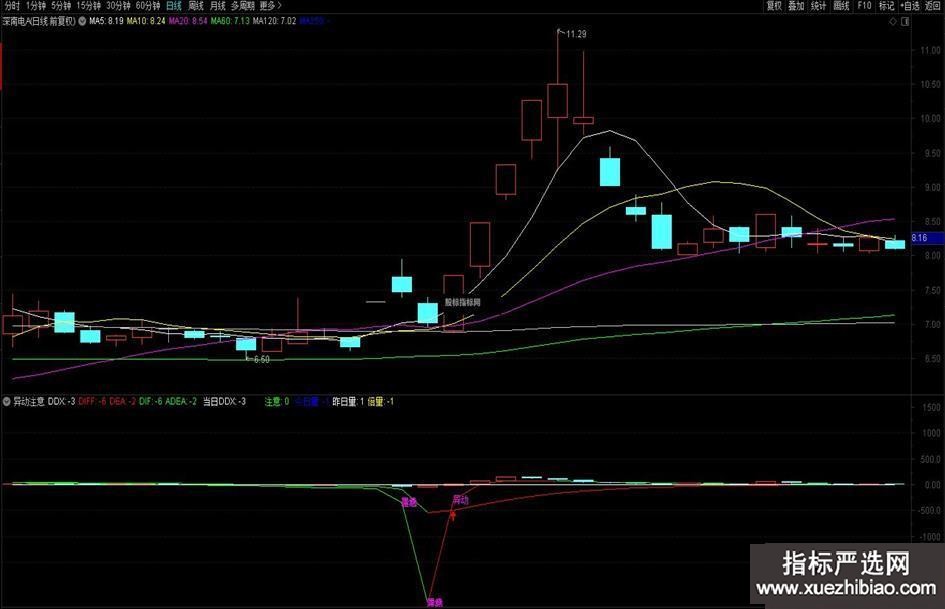Click the 标记 mark button

coord(887,5)
